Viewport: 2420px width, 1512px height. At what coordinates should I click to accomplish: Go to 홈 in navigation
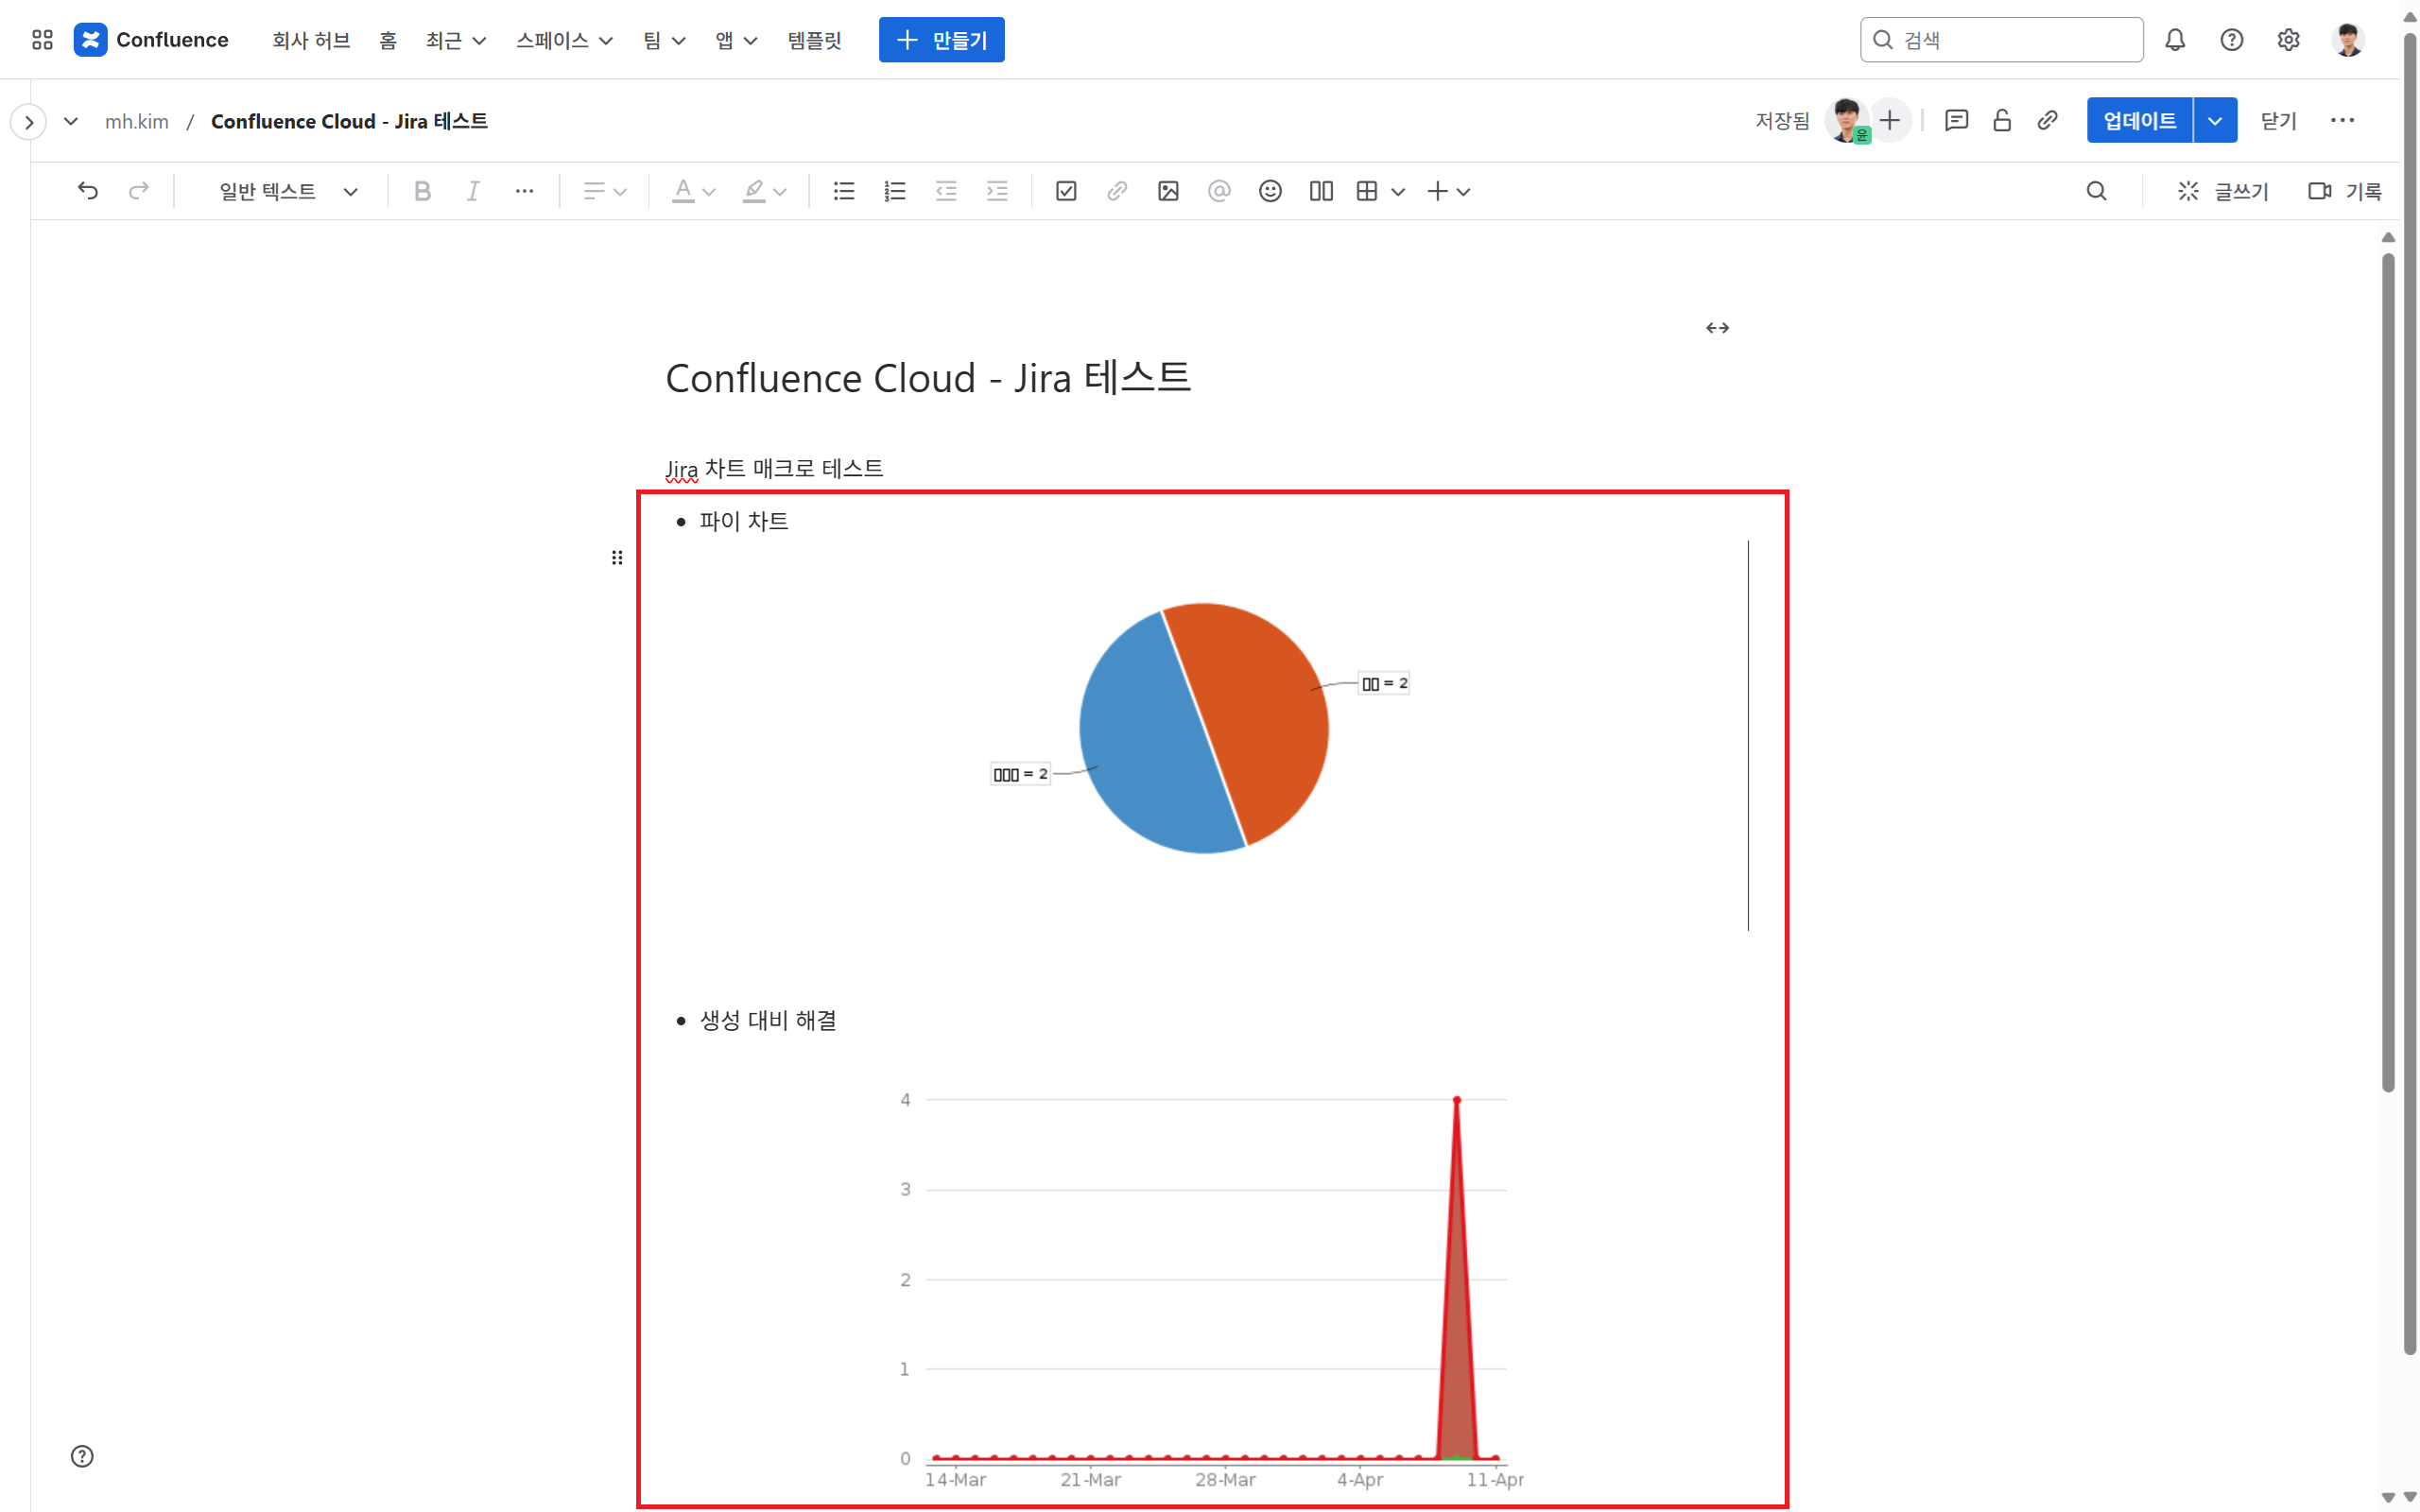(x=388, y=40)
